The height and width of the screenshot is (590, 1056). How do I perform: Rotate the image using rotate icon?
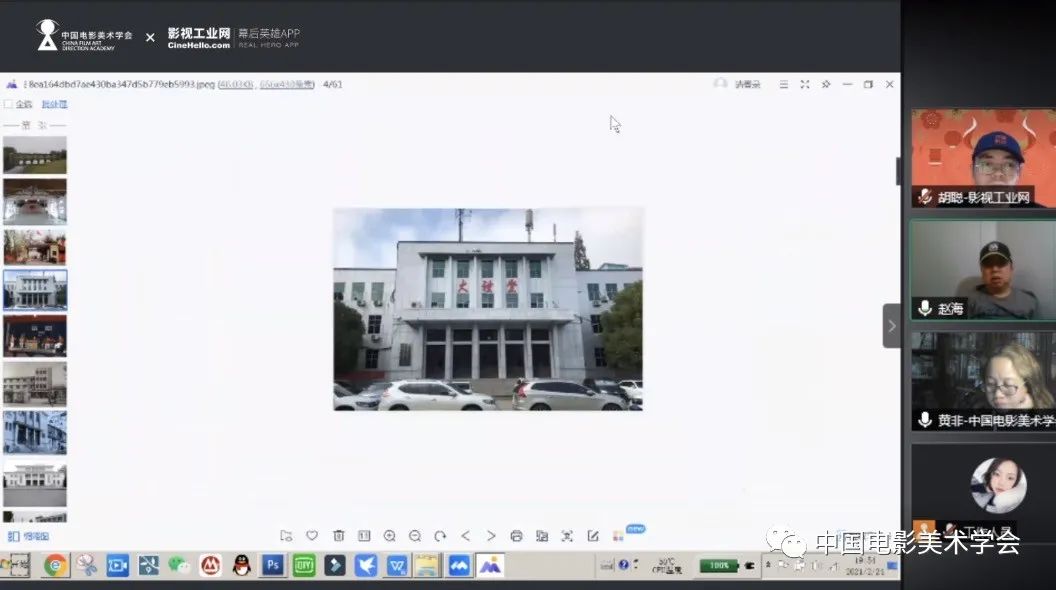pyautogui.click(x=440, y=536)
